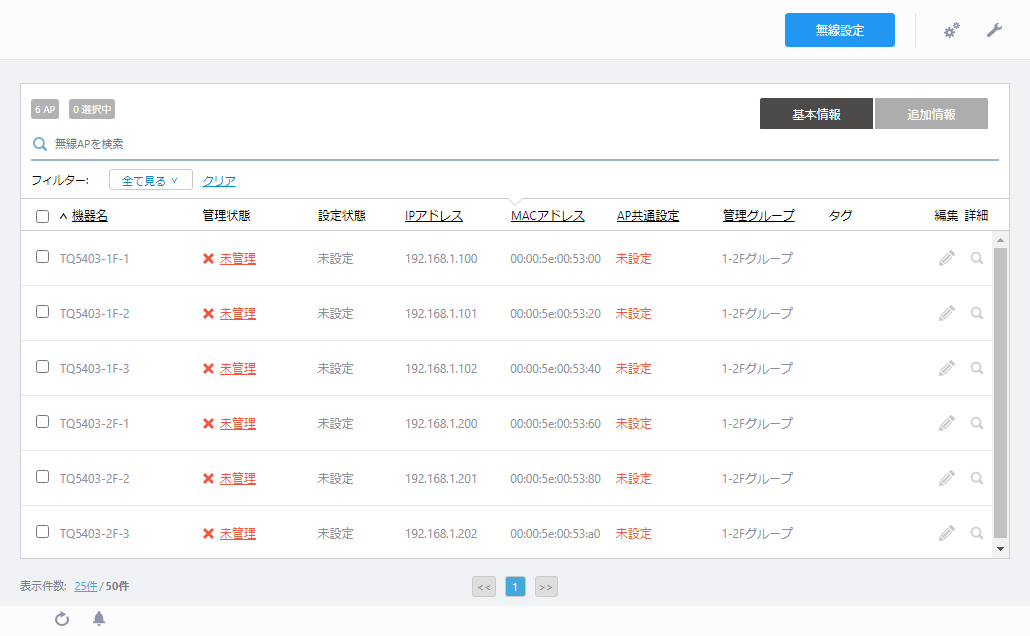Edit TQ5403-2F-2 with pencil icon
Viewport: 1030px width, 636px height.
947,478
